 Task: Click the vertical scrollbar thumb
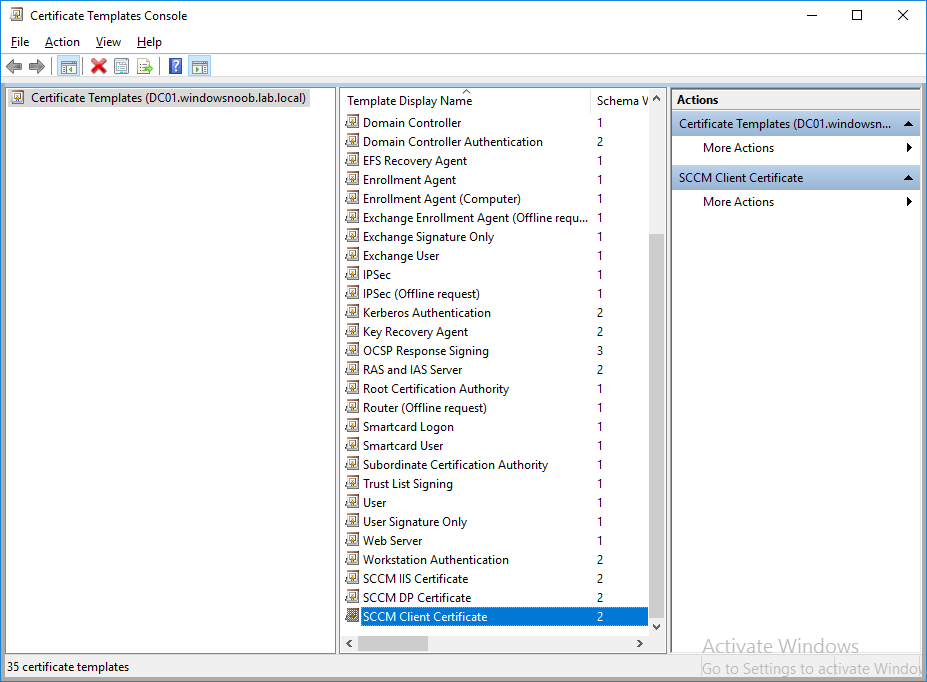click(x=657, y=426)
